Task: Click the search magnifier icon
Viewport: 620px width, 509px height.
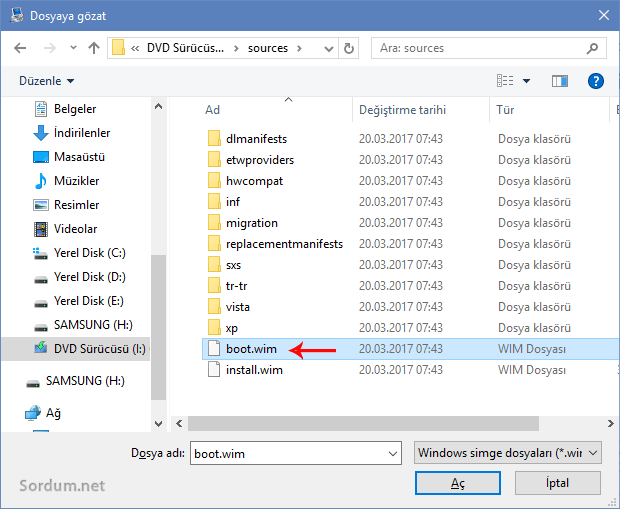Action: pyautogui.click(x=593, y=48)
